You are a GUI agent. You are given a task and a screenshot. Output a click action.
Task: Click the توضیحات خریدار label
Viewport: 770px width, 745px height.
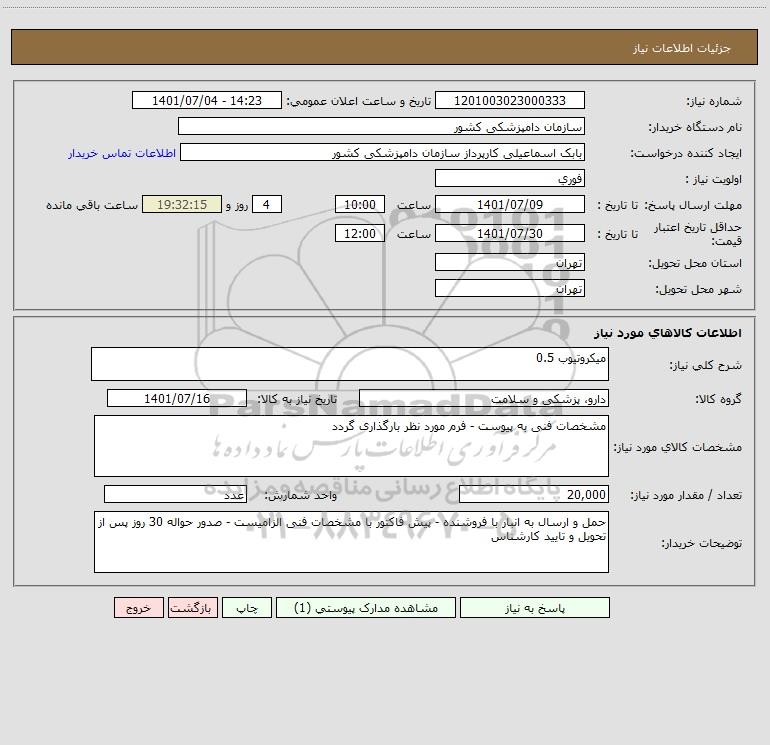702,544
